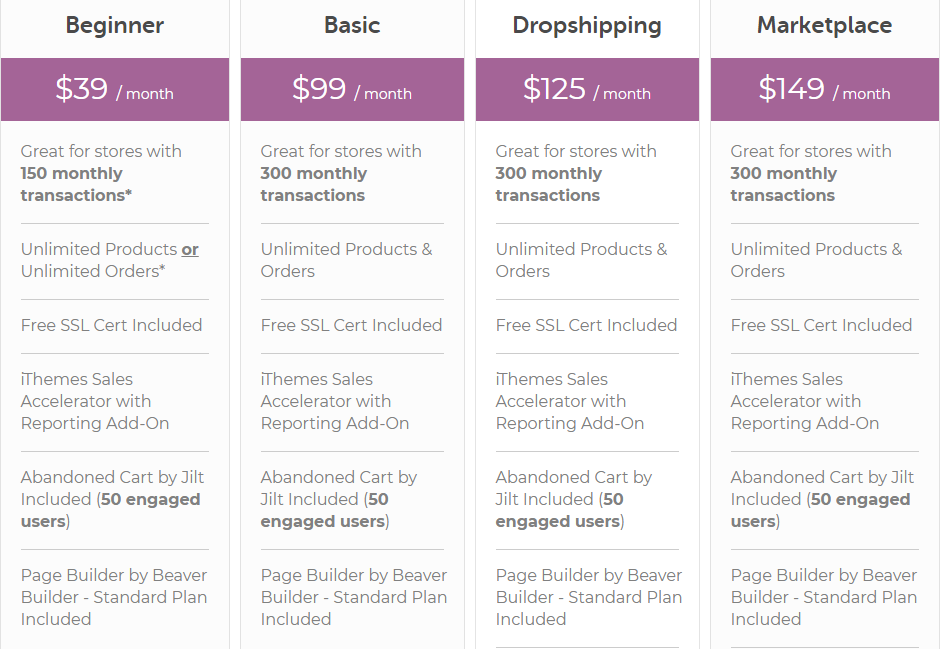
Task: Choose the $125 / month price banner
Action: (x=588, y=89)
